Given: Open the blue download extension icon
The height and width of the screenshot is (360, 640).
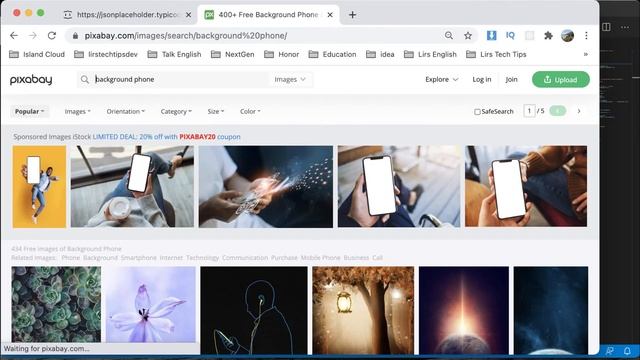Looking at the screenshot, I should coord(491,36).
